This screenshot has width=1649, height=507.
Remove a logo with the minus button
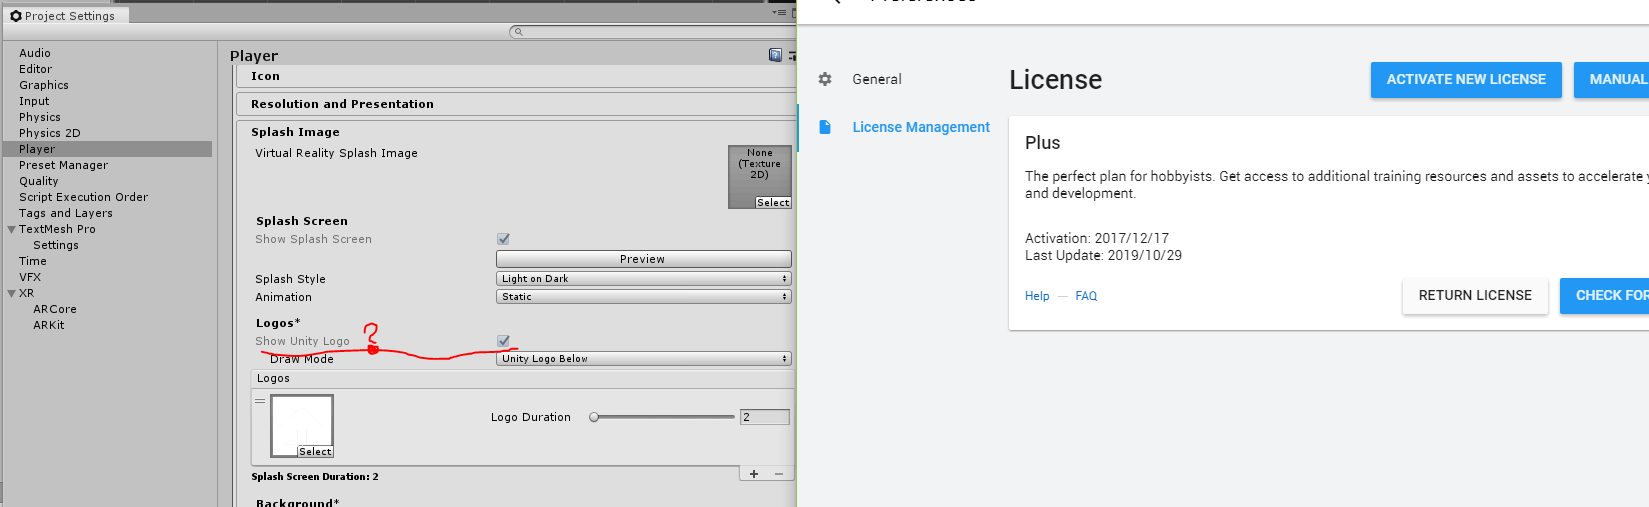click(x=779, y=474)
